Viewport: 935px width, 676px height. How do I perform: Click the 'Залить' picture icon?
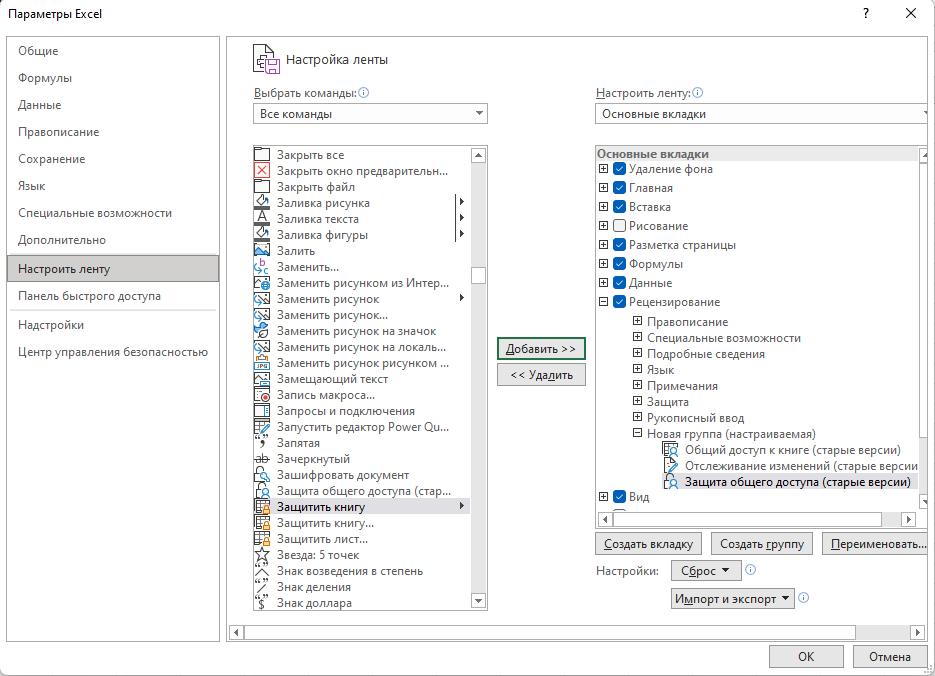(262, 251)
